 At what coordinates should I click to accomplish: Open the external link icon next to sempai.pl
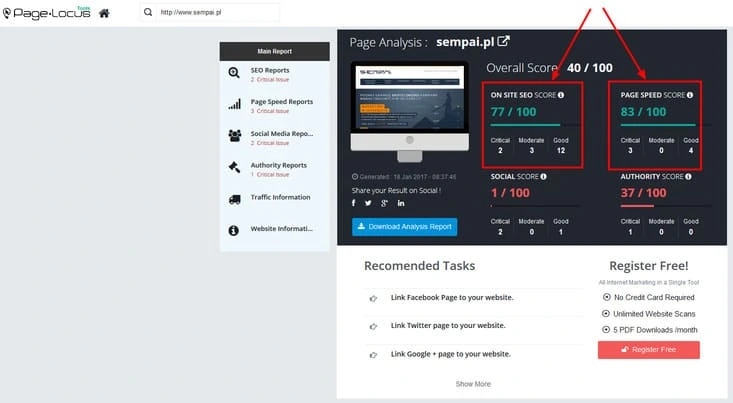[503, 42]
